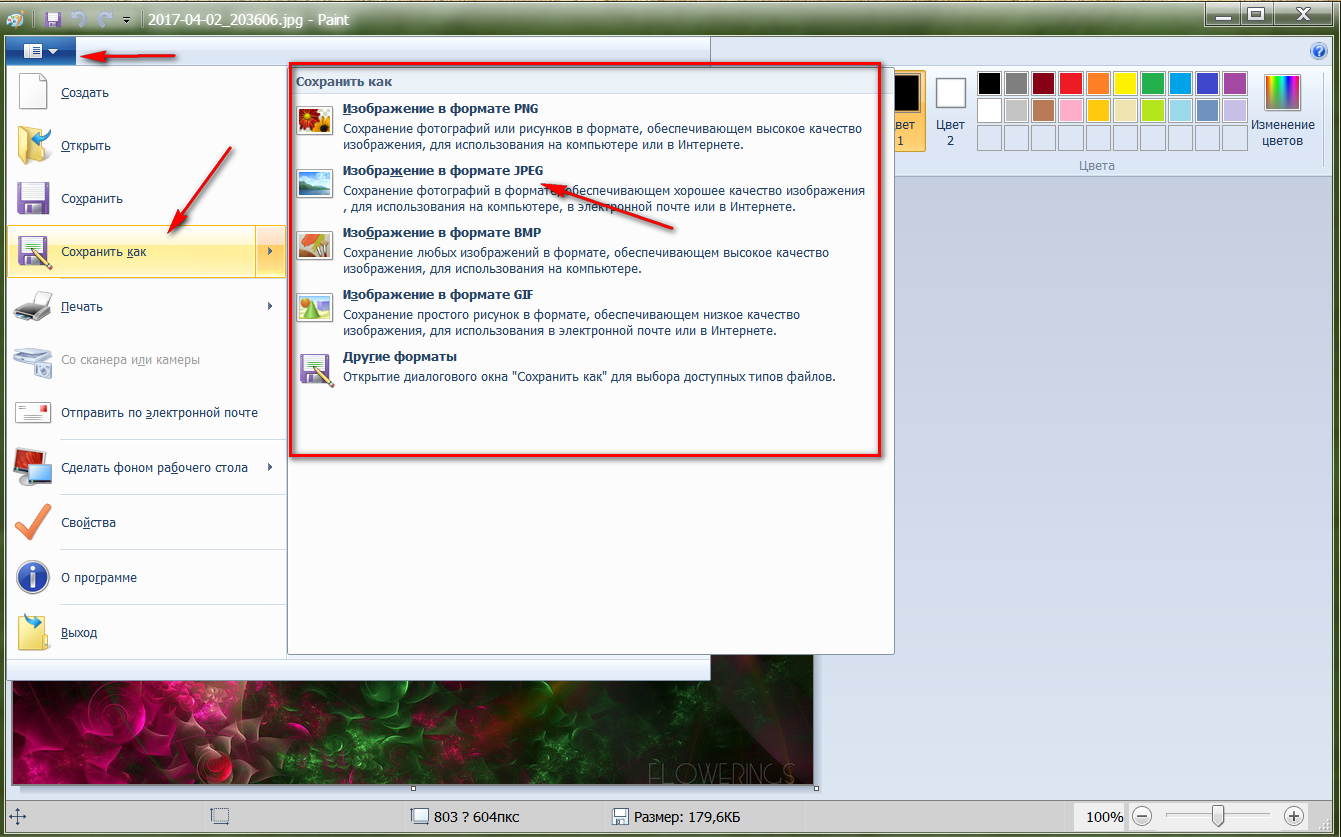Pick the red color swatch
Viewport: 1341px width, 837px height.
(1071, 83)
